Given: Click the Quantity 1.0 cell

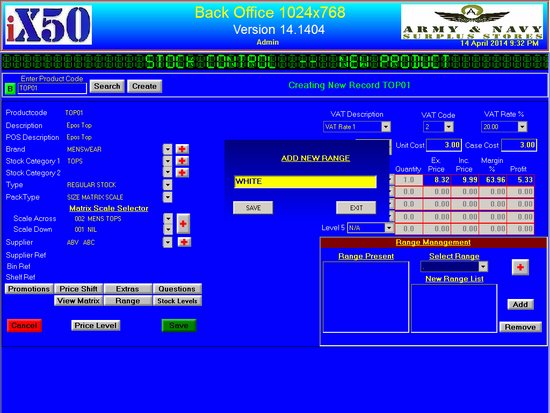Looking at the screenshot, I should click(x=409, y=180).
